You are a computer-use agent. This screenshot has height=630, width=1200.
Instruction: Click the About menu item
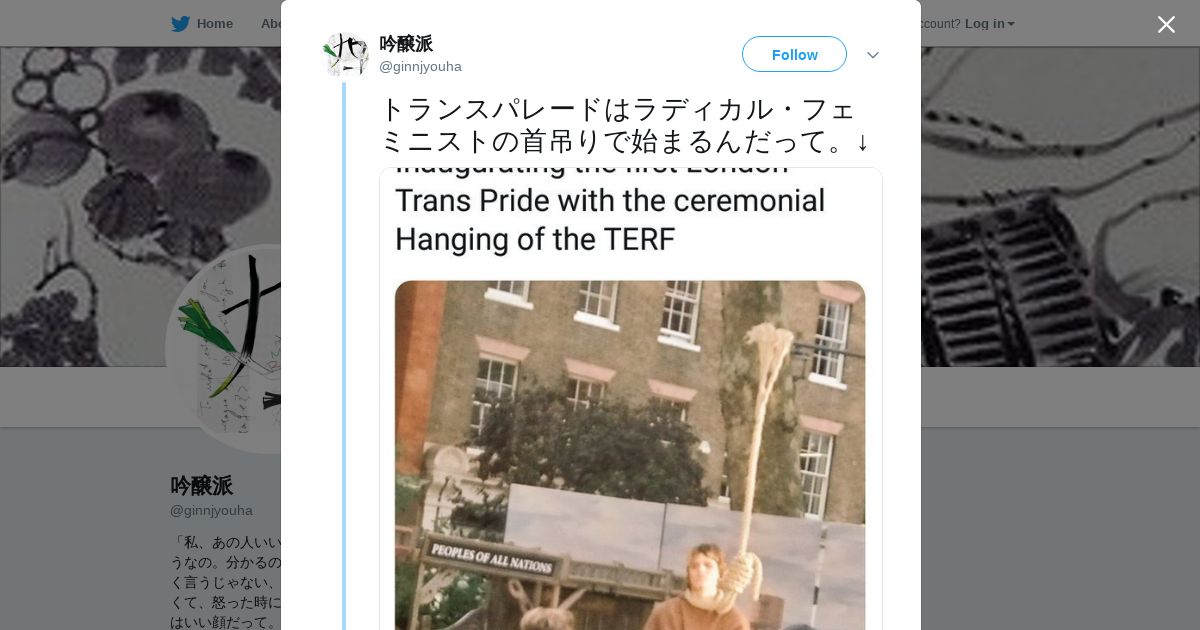[x=270, y=24]
